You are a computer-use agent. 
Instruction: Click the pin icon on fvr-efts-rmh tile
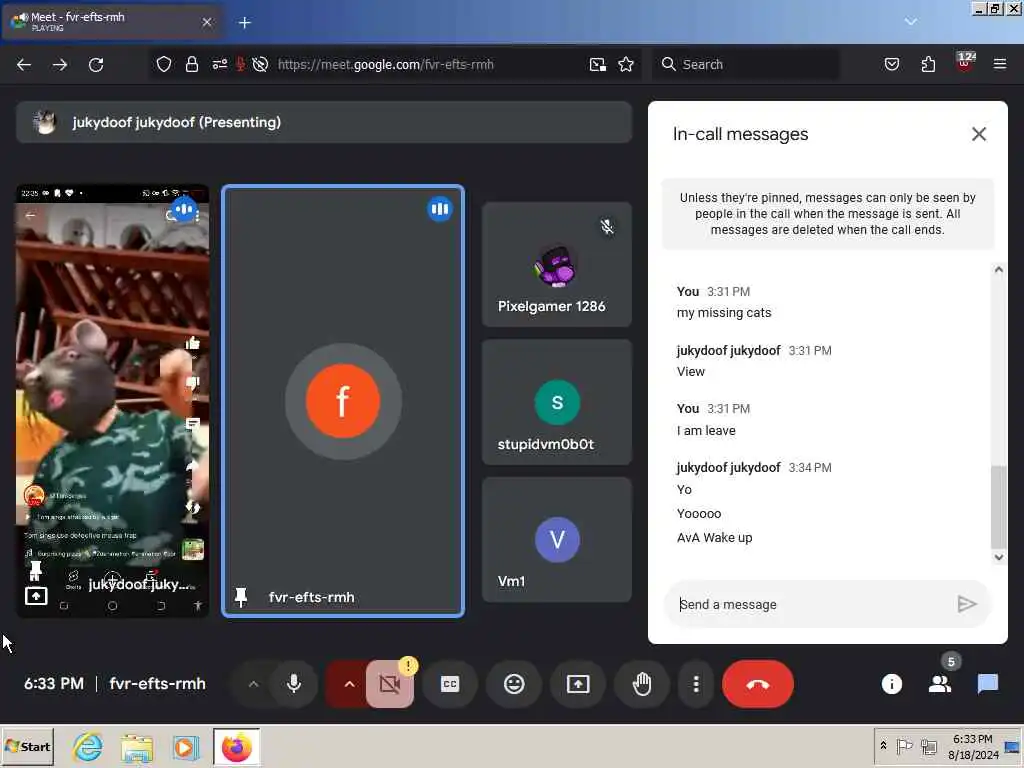[x=240, y=597]
